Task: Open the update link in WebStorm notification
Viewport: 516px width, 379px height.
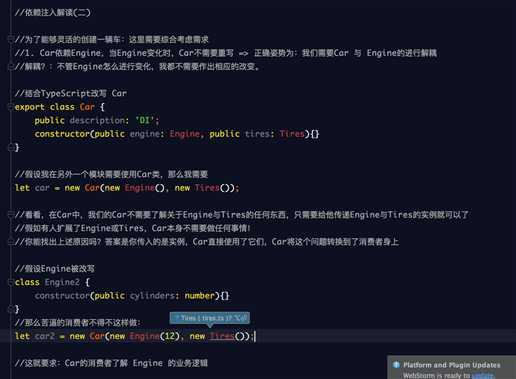Action: click(x=482, y=376)
